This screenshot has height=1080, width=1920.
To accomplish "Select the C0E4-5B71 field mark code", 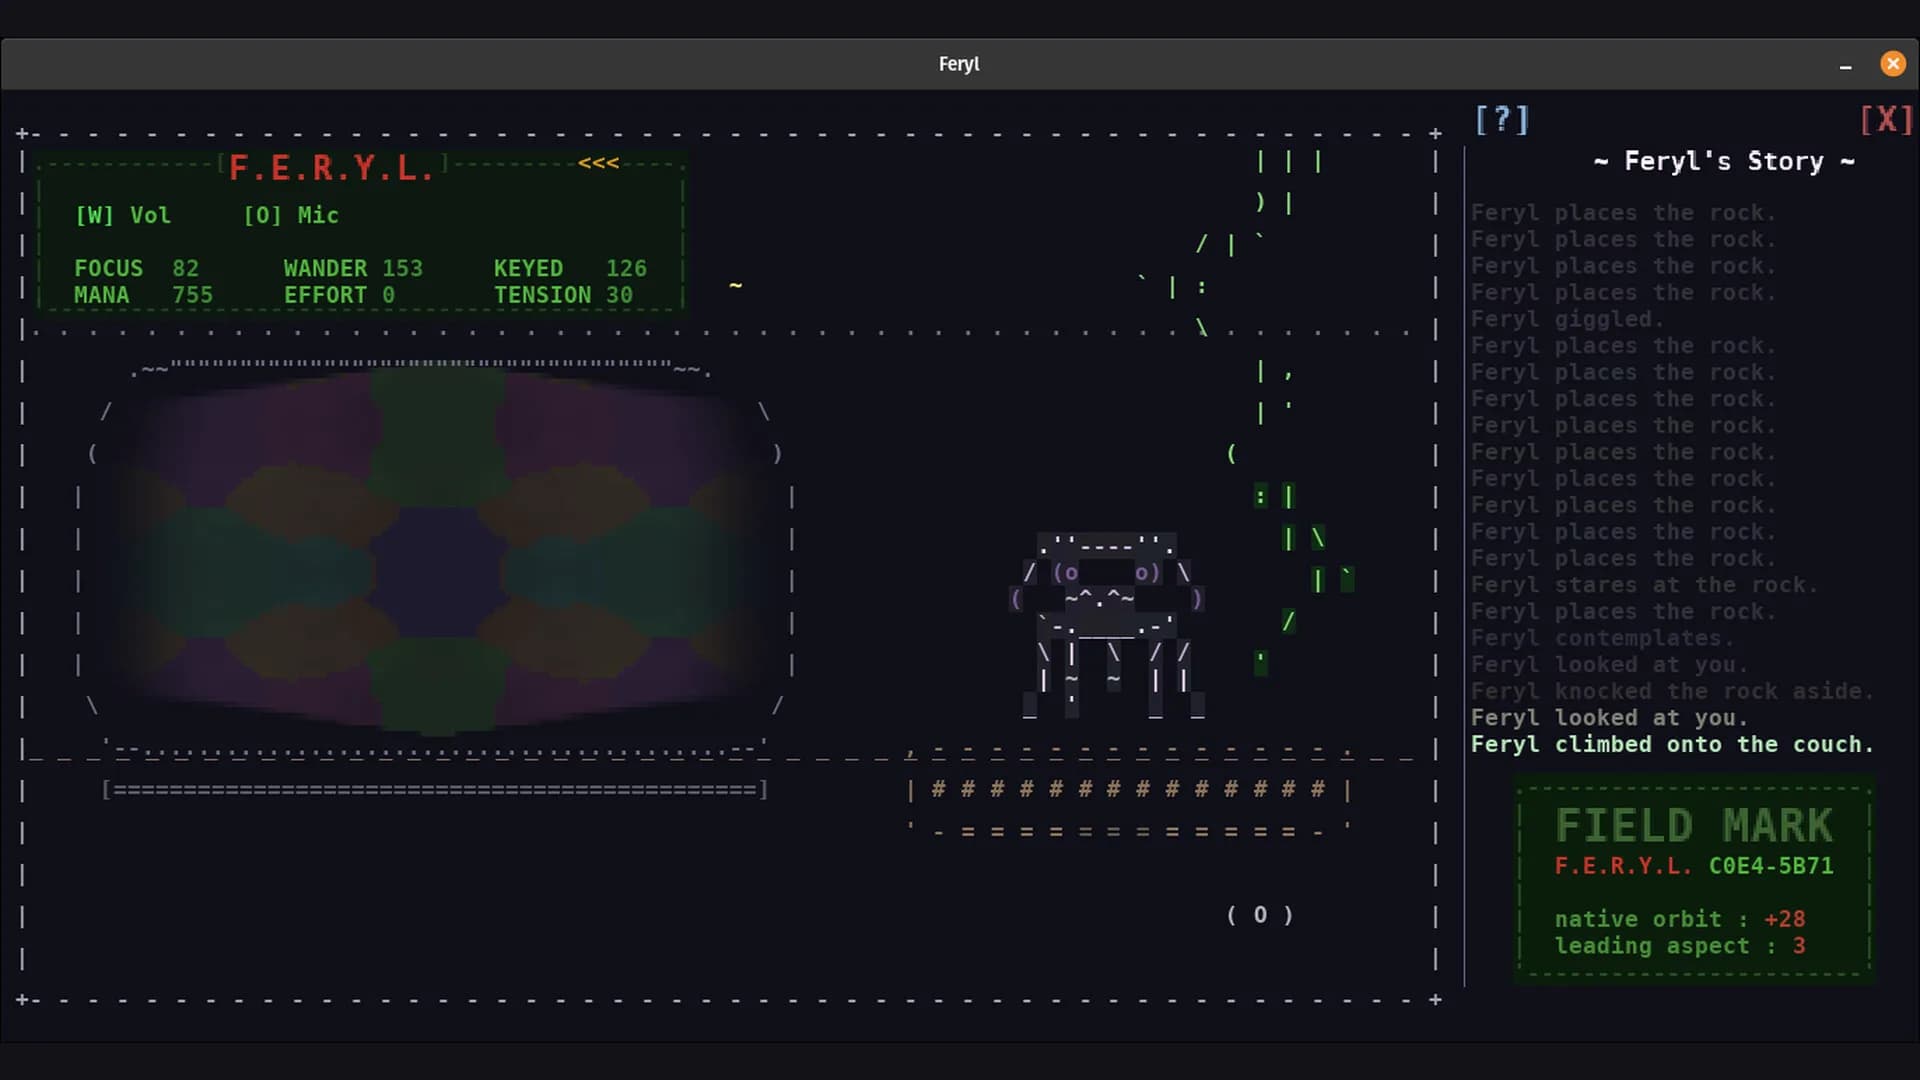I will coord(1771,866).
